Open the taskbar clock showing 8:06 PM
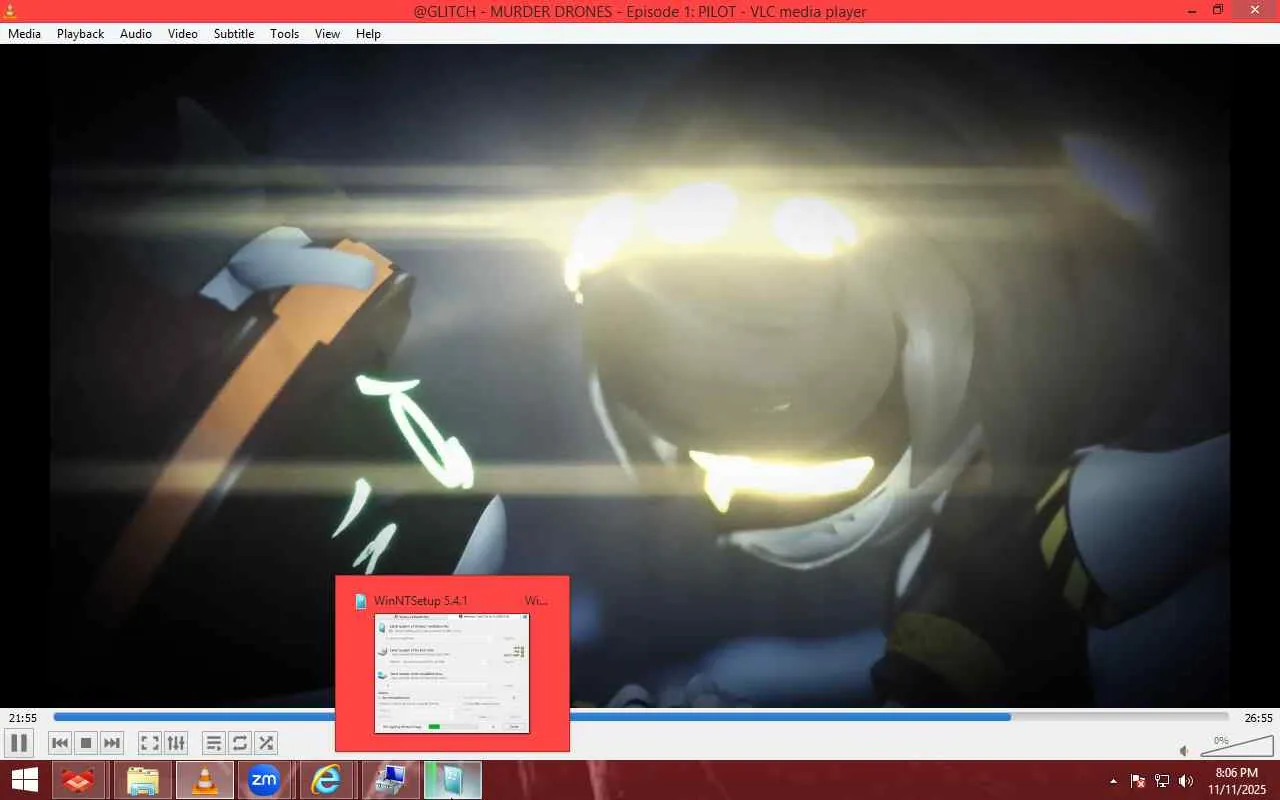The image size is (1280, 800). (1236, 781)
